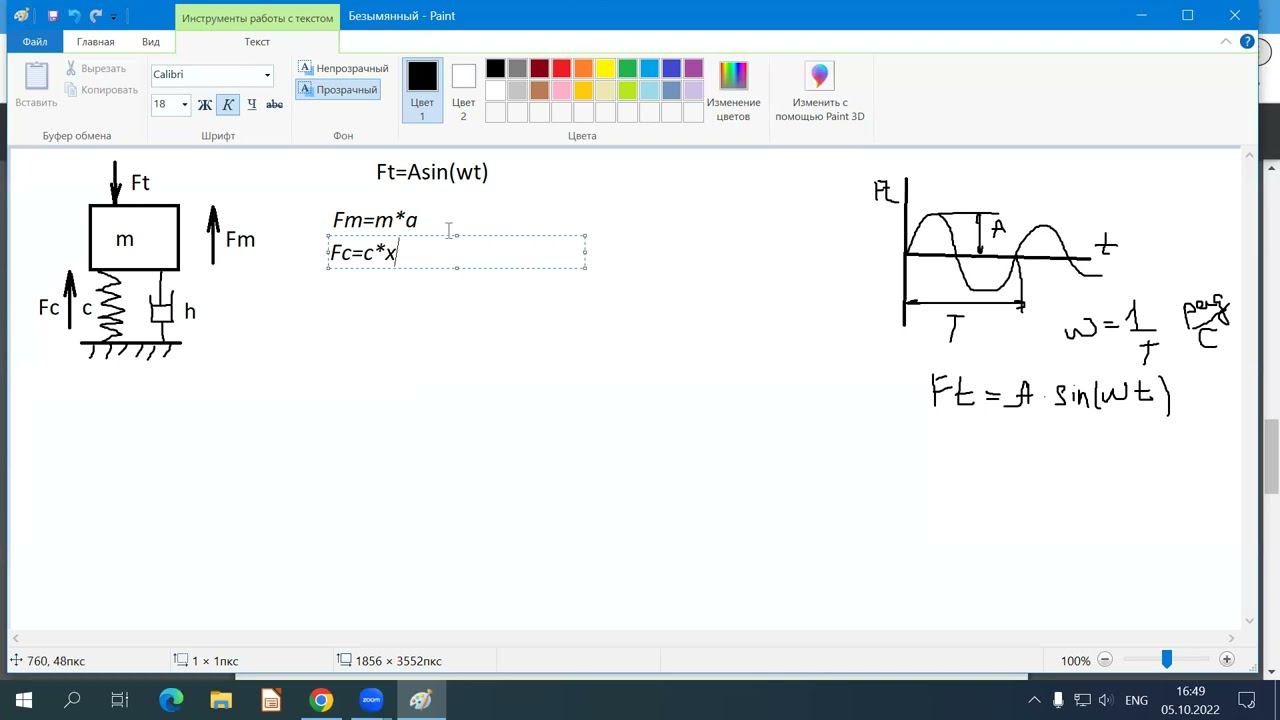
Task: Click Cut (Вырезать) in the clipboard group
Action: (x=96, y=68)
